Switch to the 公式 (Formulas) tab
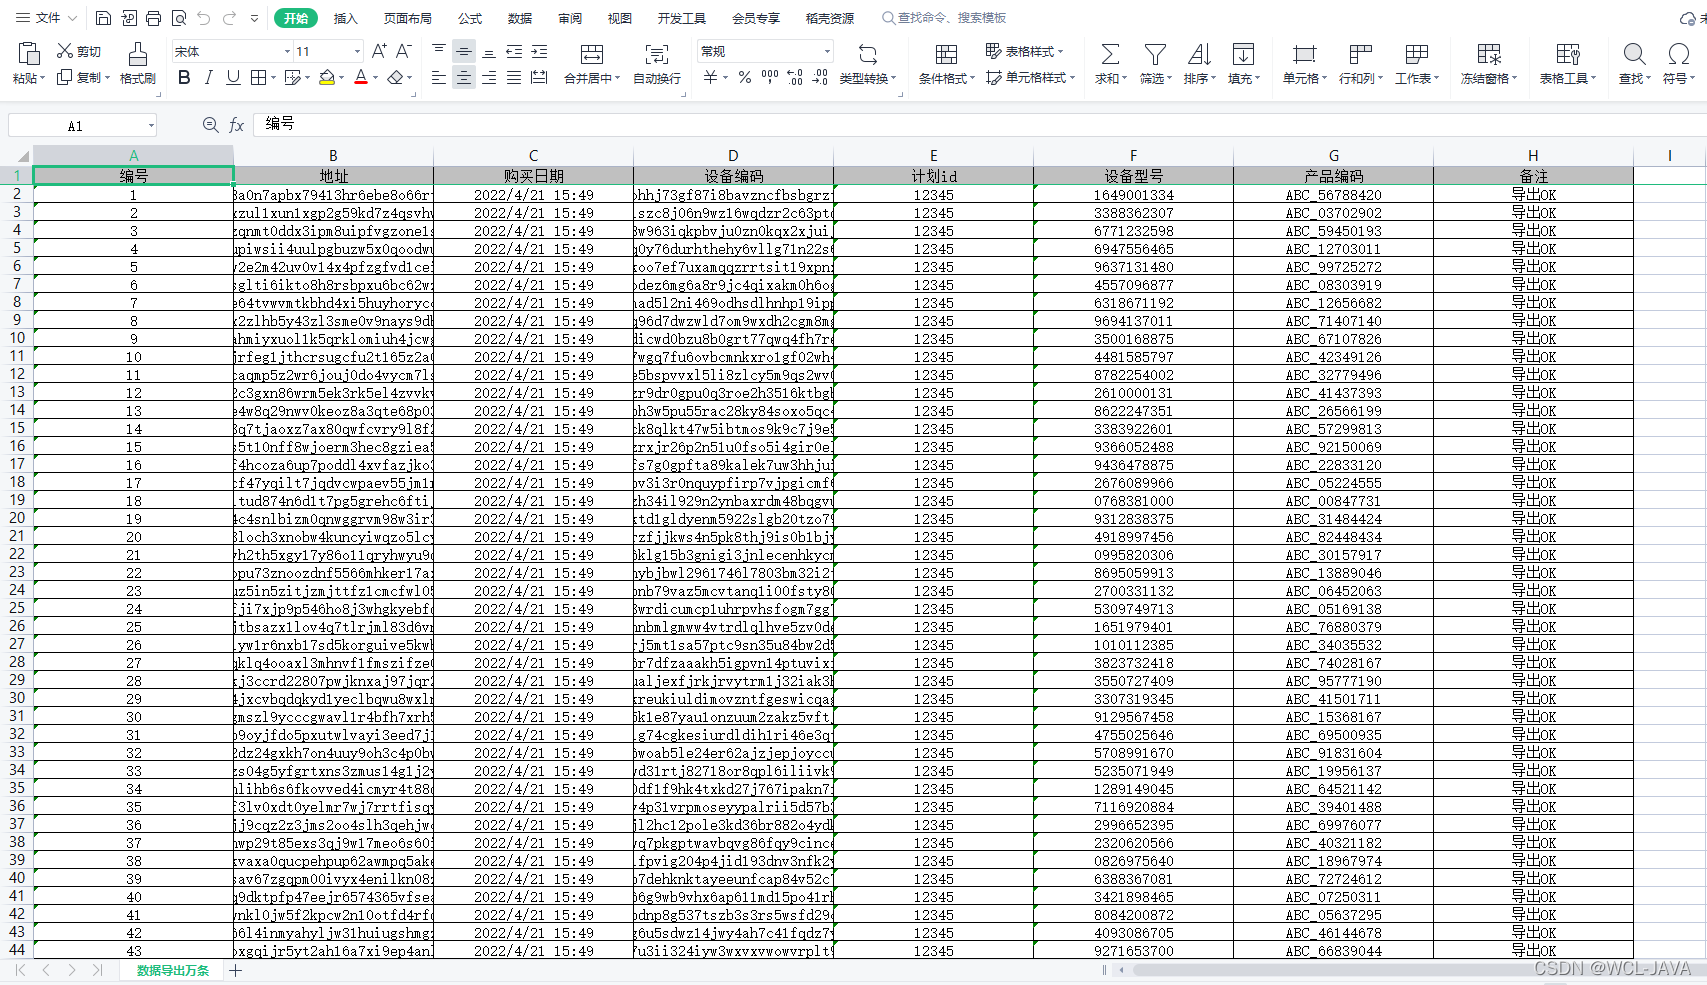 470,18
